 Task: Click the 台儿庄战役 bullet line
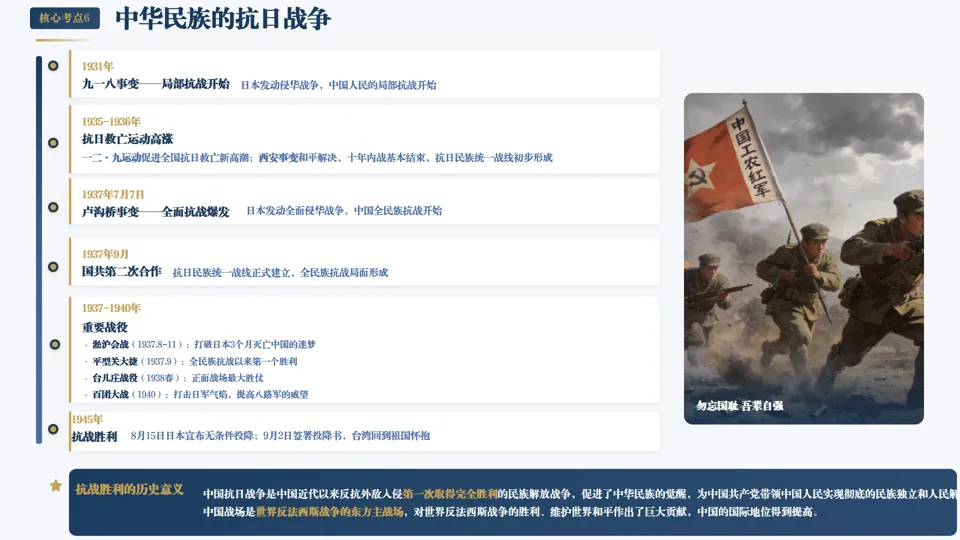click(178, 378)
